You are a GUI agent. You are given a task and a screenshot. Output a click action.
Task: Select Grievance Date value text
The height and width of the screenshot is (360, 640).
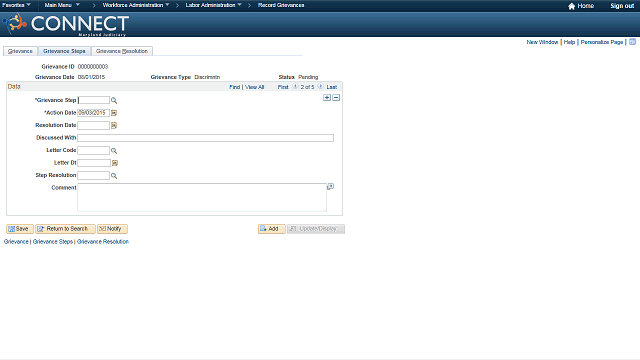tap(91, 77)
